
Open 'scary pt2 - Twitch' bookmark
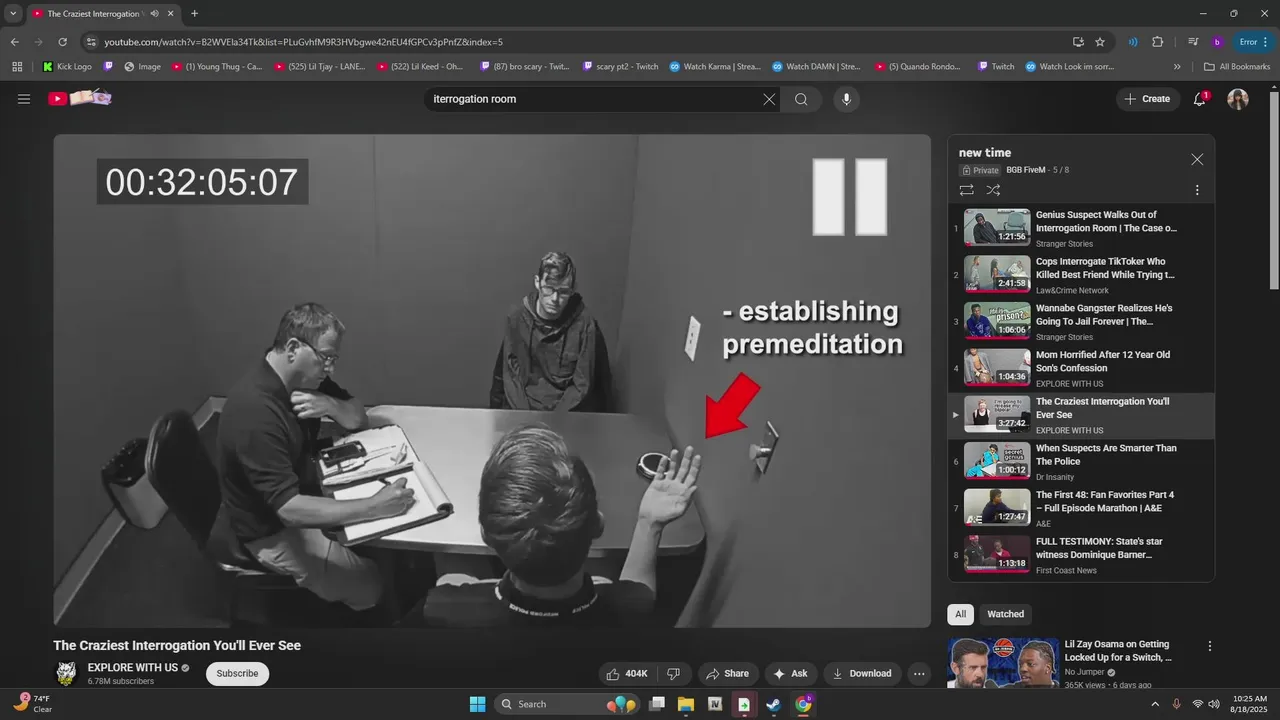[x=620, y=67]
